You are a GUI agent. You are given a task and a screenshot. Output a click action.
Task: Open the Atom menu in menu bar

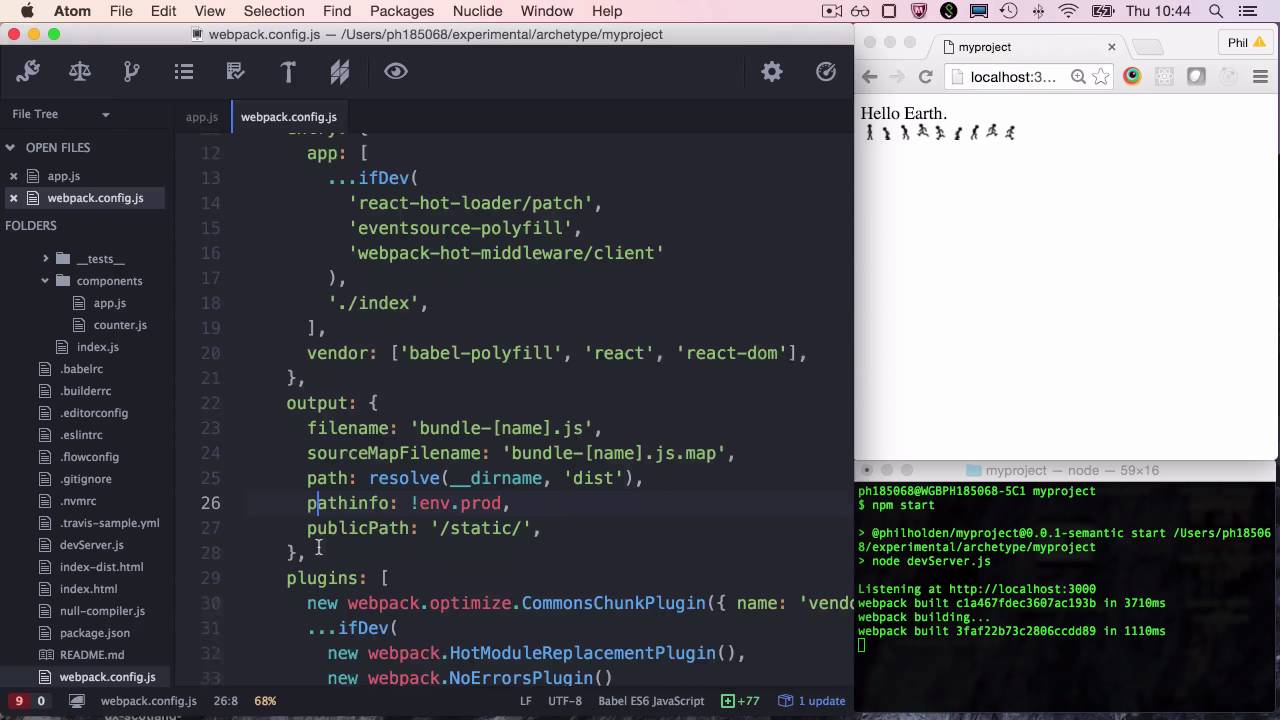pos(72,11)
